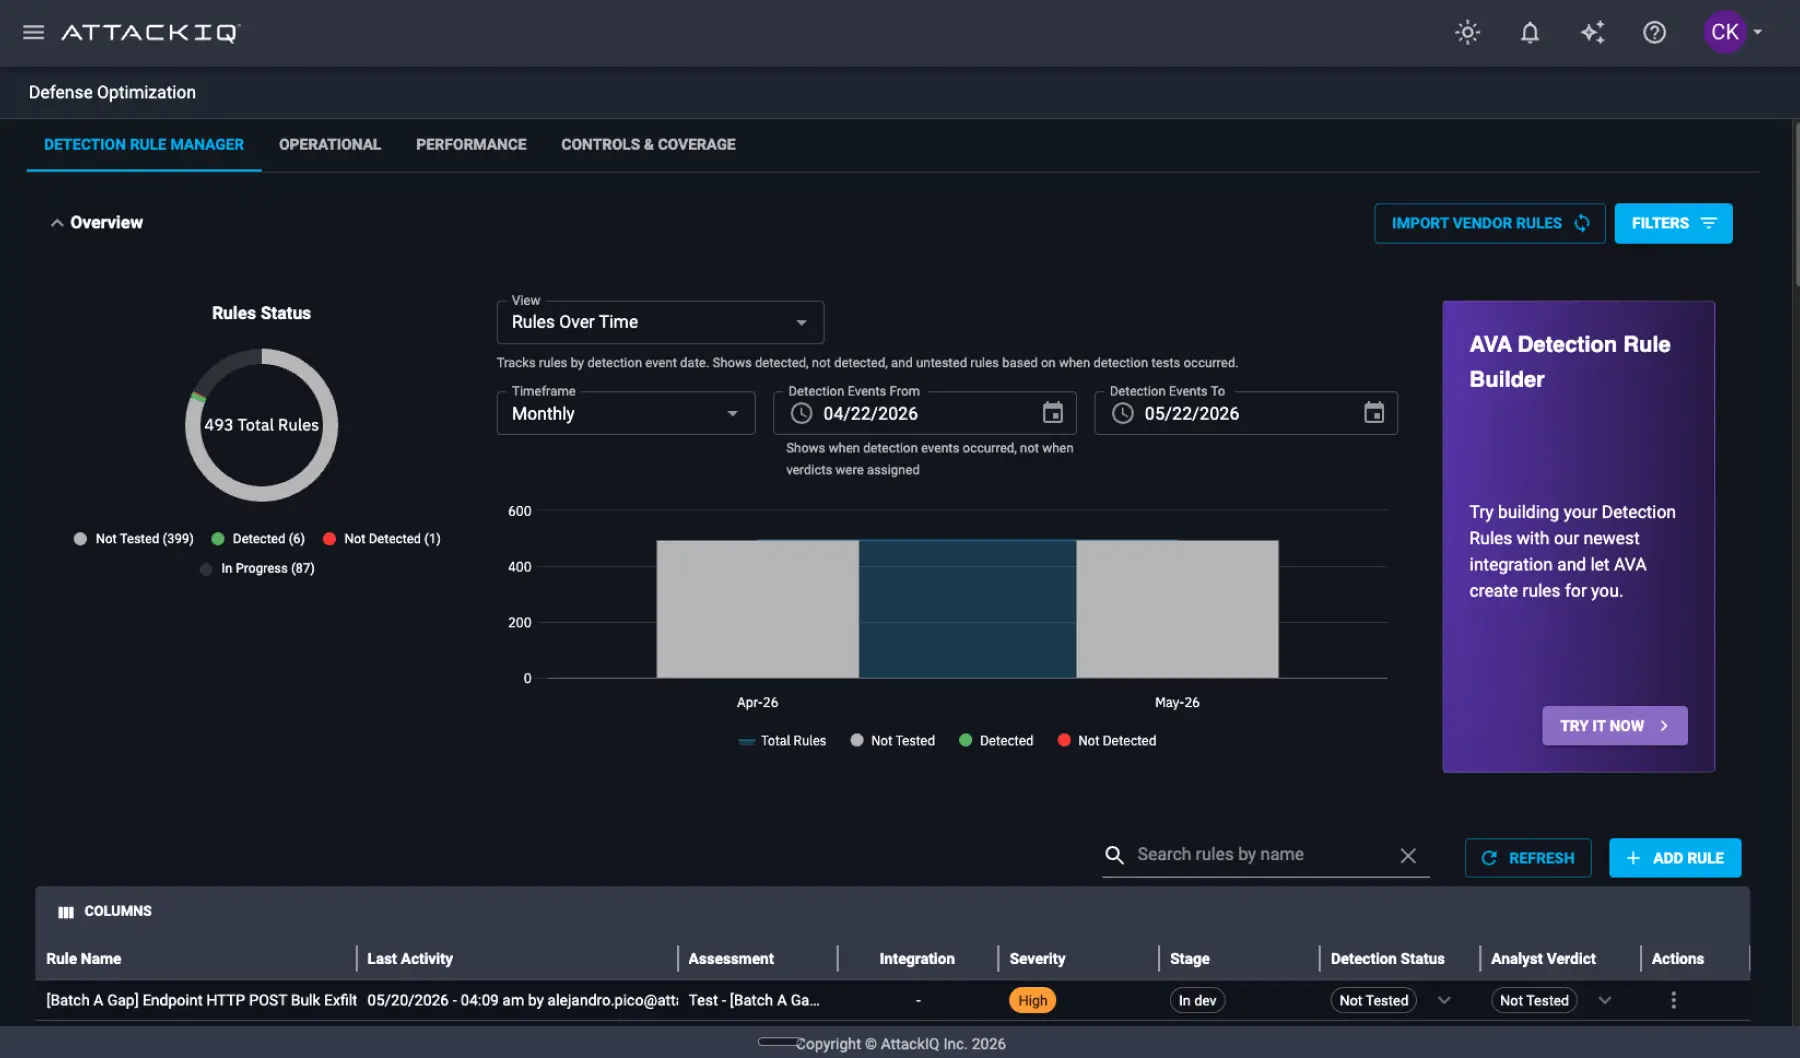
Task: Open calendar for Detection Events To
Action: point(1374,413)
